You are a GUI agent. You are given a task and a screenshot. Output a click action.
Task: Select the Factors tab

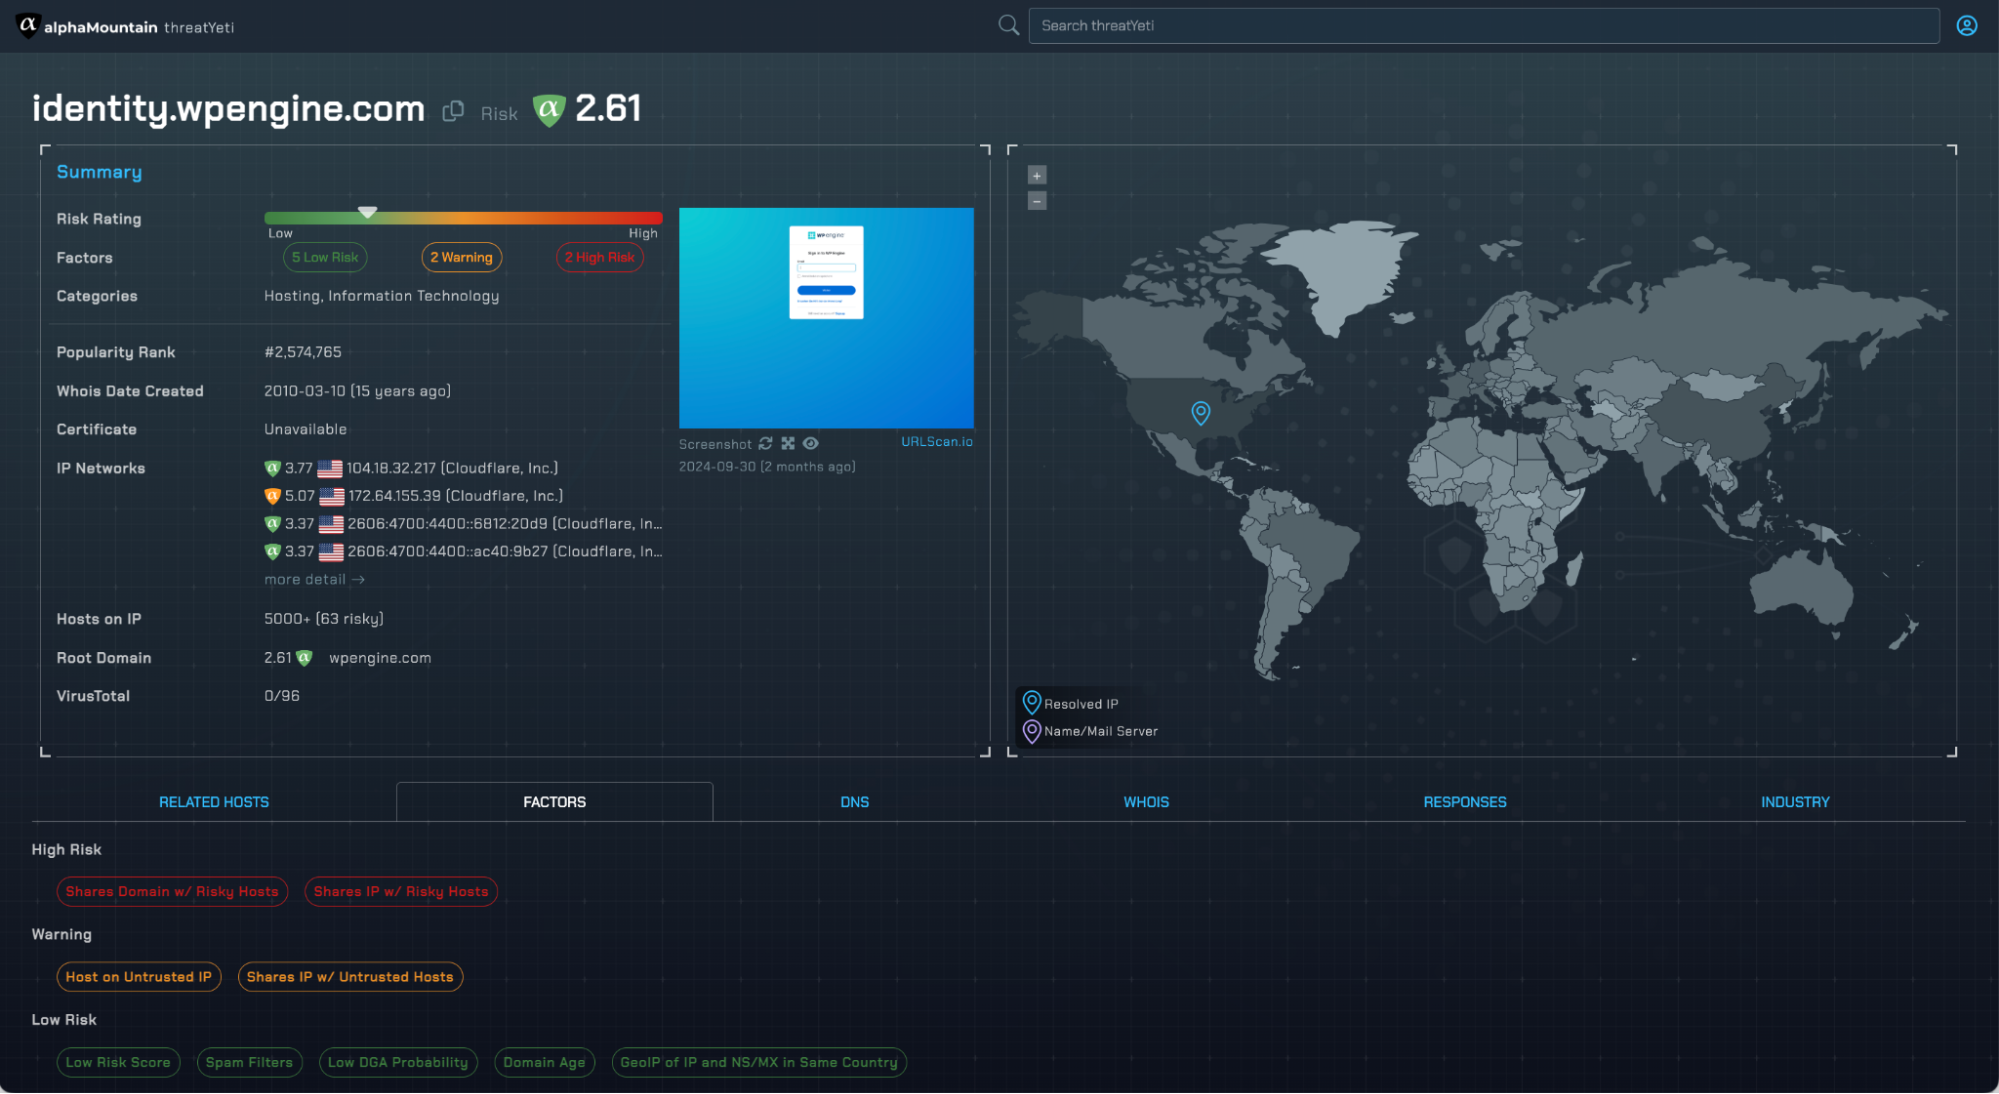555,802
